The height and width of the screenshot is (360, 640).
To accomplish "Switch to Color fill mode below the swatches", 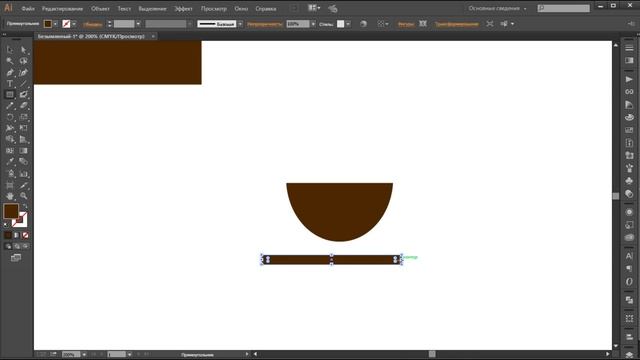I will click(8, 236).
